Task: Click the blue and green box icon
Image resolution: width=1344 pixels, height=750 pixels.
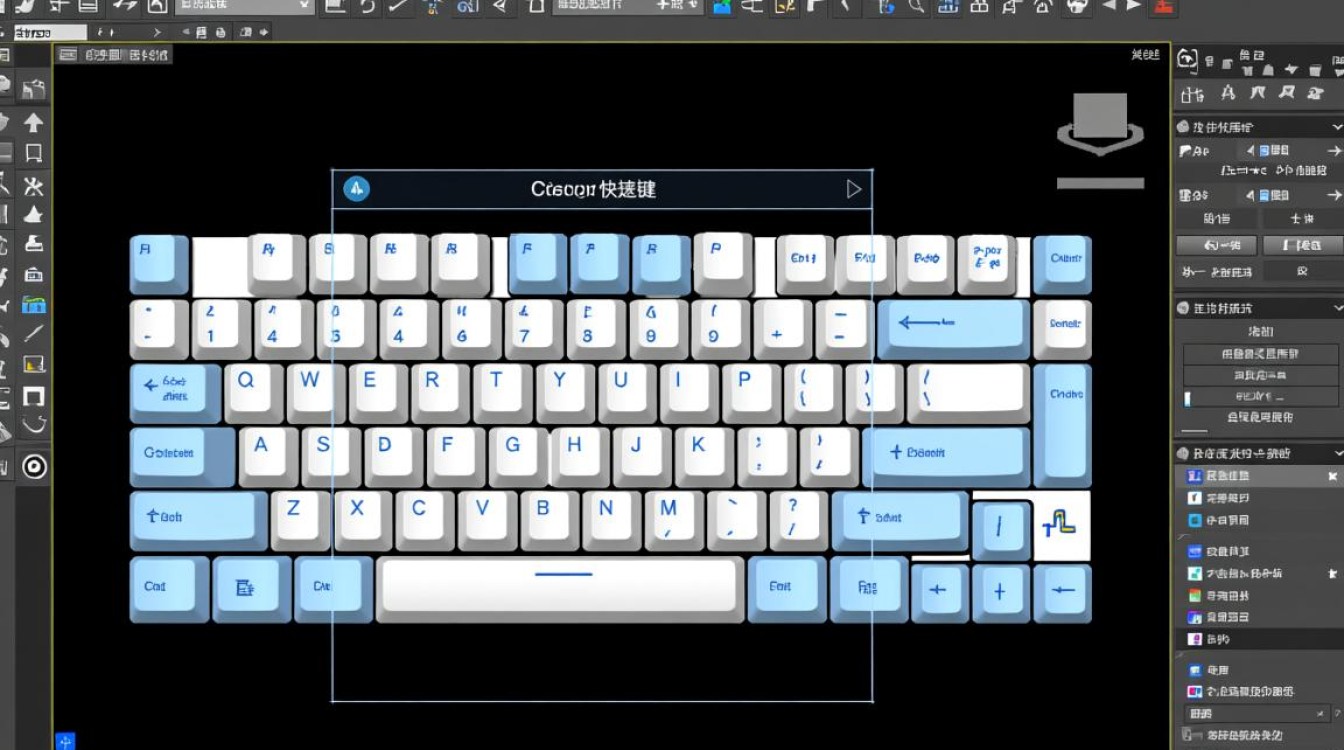Action: pos(33,304)
